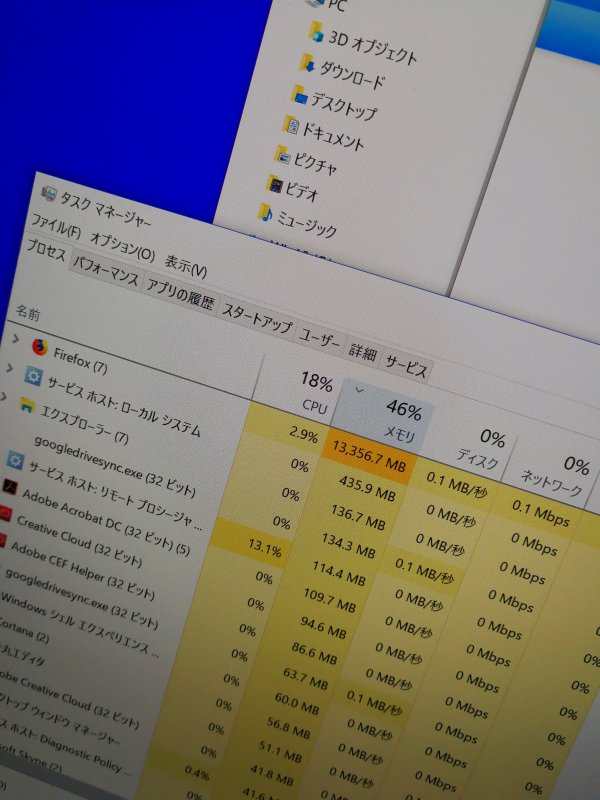Click ミュージック folder icon in Explorer
The image size is (600, 800).
pos(266,213)
